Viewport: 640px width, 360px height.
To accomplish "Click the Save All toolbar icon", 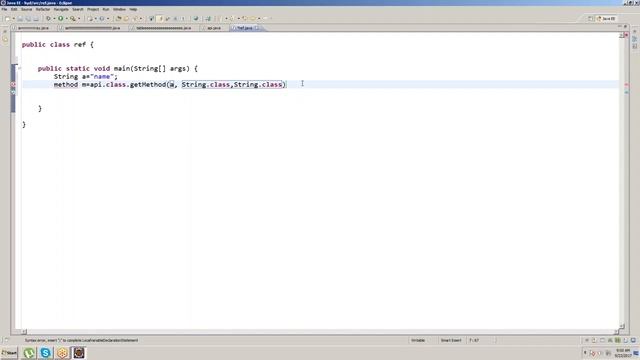I will point(28,18).
